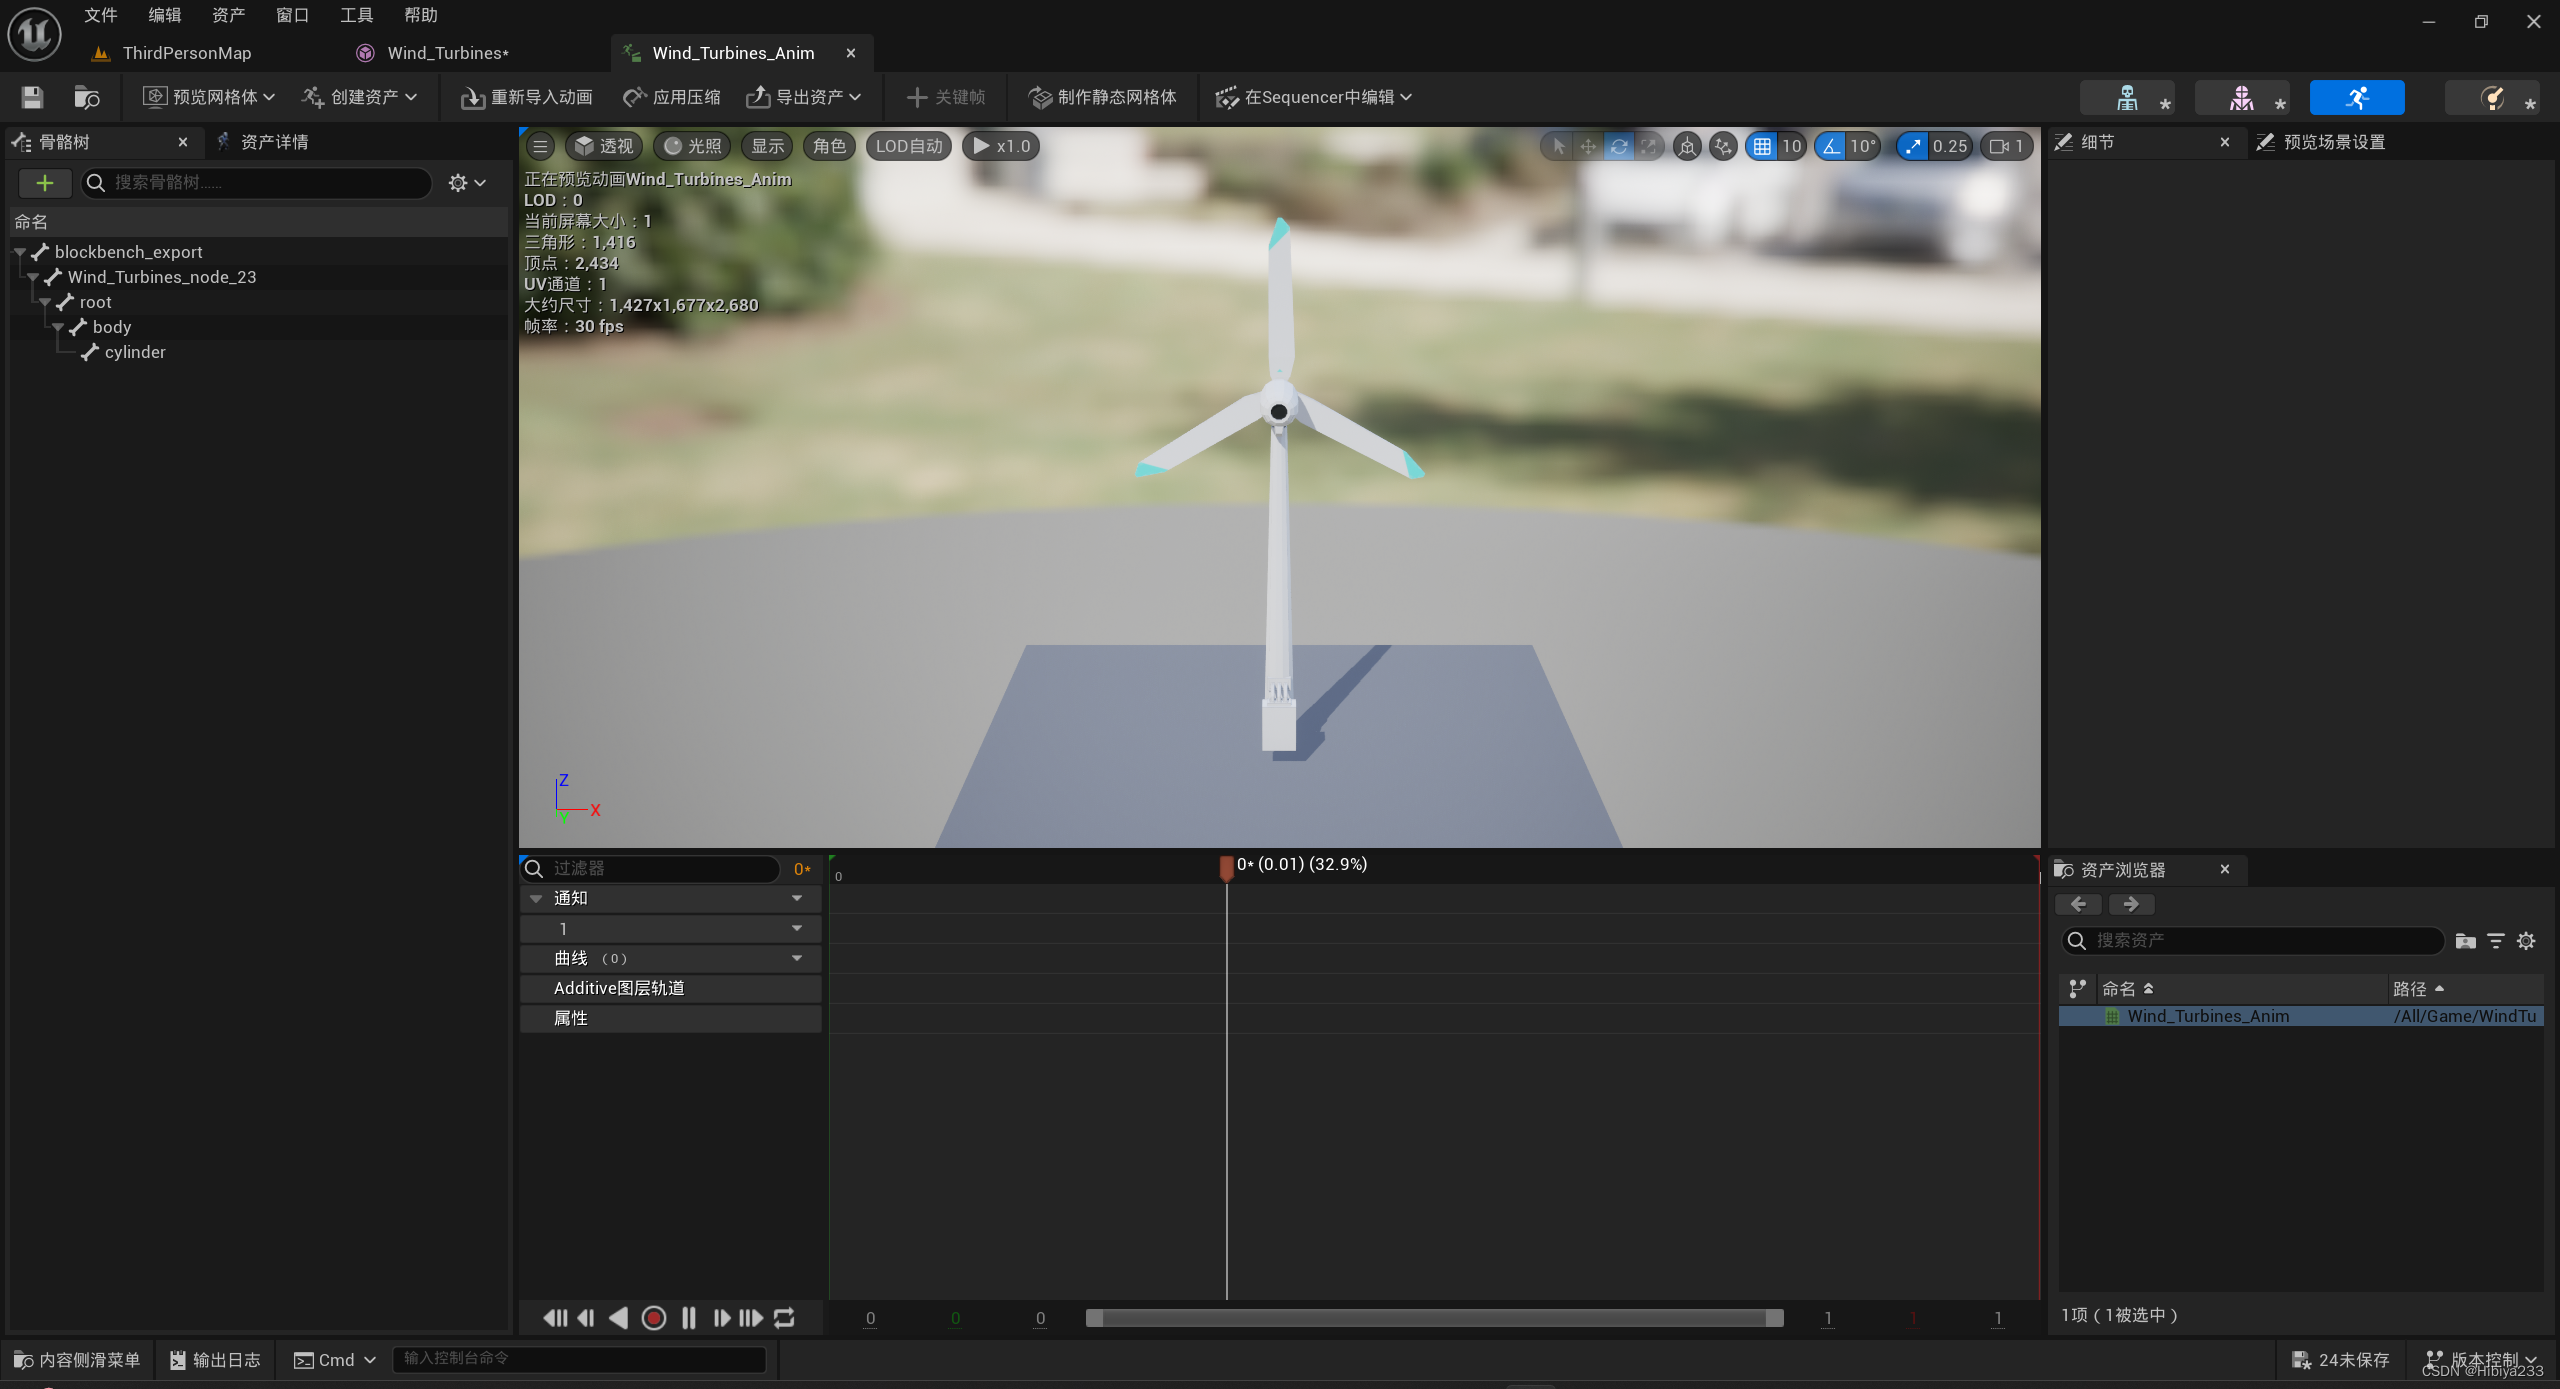Toggle rotation angle snapping
Viewport: 2560px width, 1389px height.
1830,147
